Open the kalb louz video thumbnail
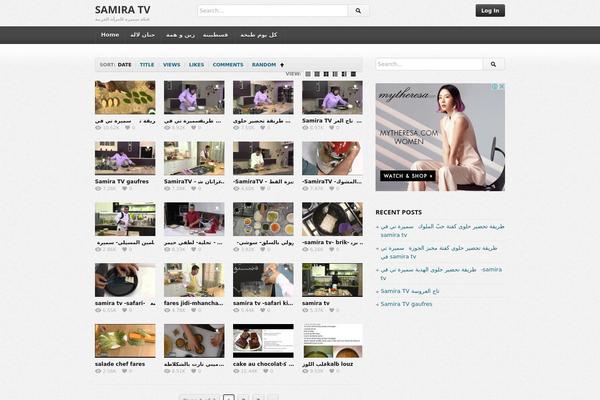 click(332, 341)
